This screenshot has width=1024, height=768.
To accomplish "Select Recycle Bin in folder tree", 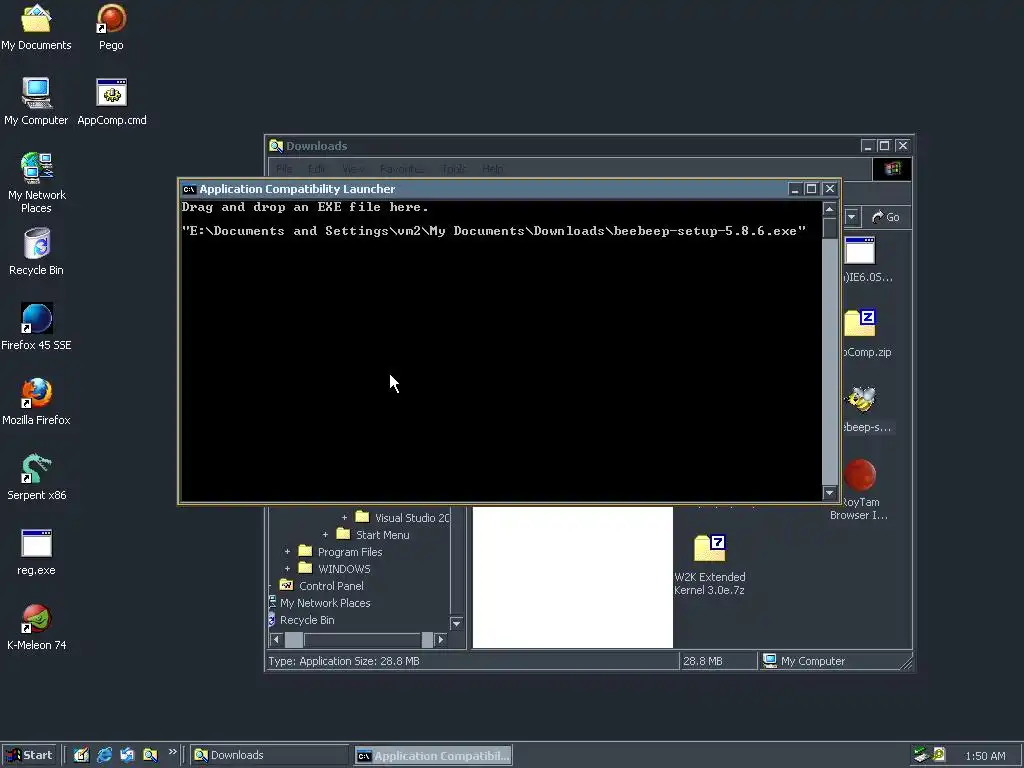I will tap(307, 620).
